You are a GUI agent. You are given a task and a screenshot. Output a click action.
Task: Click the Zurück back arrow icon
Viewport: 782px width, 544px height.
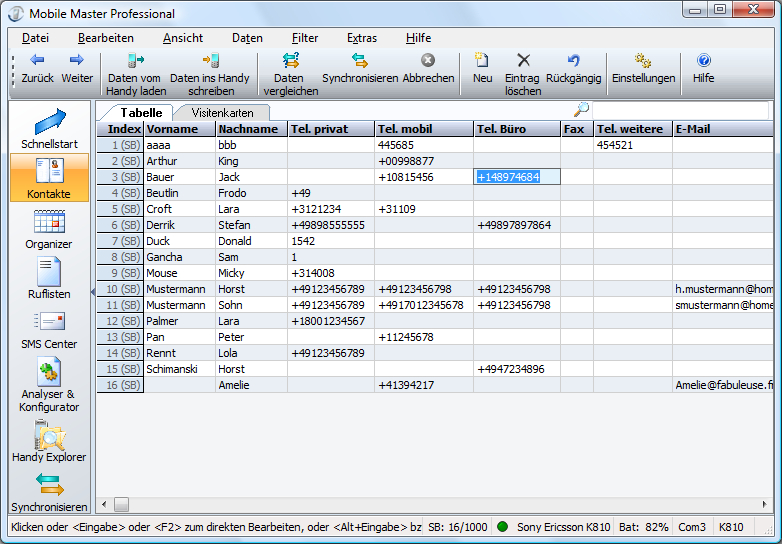pyautogui.click(x=37, y=62)
